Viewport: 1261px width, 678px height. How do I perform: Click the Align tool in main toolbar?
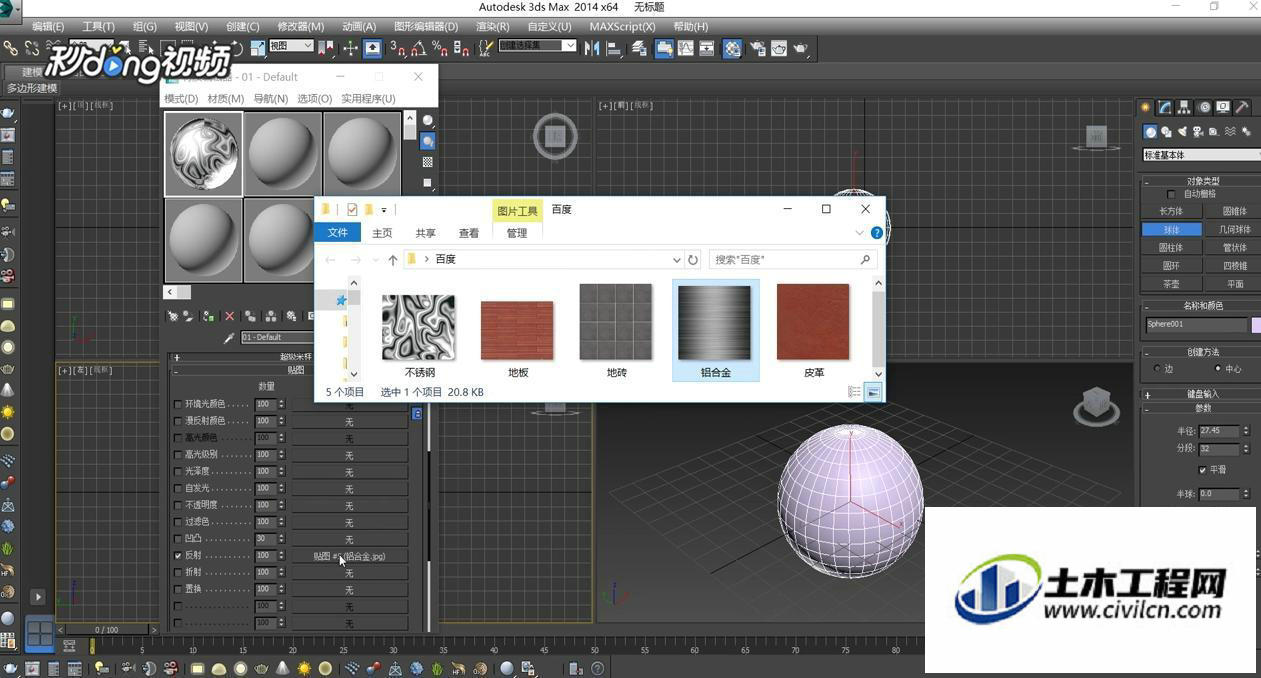click(613, 48)
